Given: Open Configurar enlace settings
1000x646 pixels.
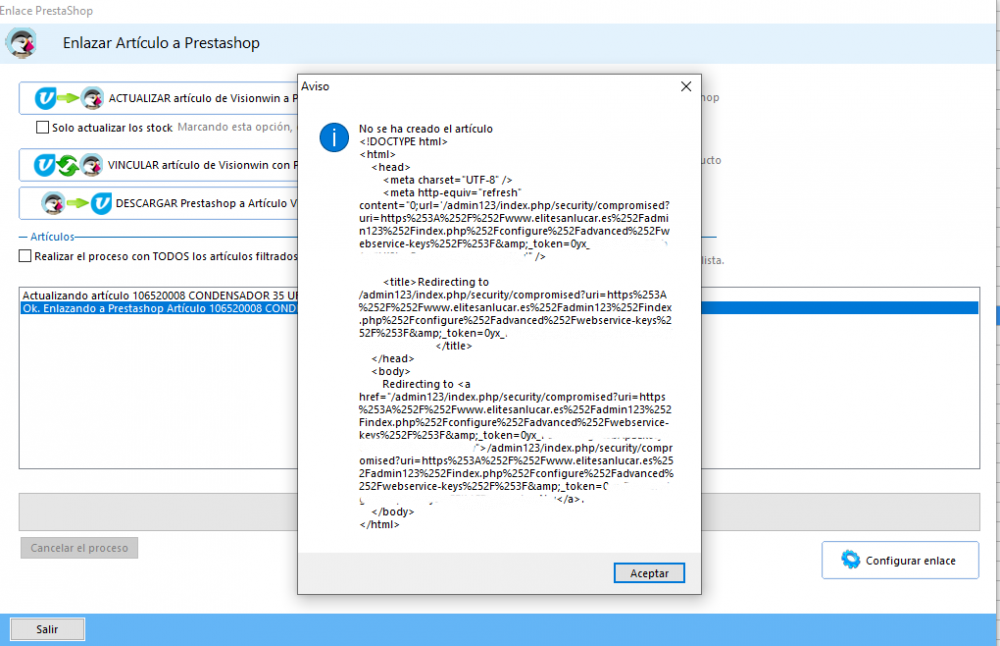Looking at the screenshot, I should (900, 561).
